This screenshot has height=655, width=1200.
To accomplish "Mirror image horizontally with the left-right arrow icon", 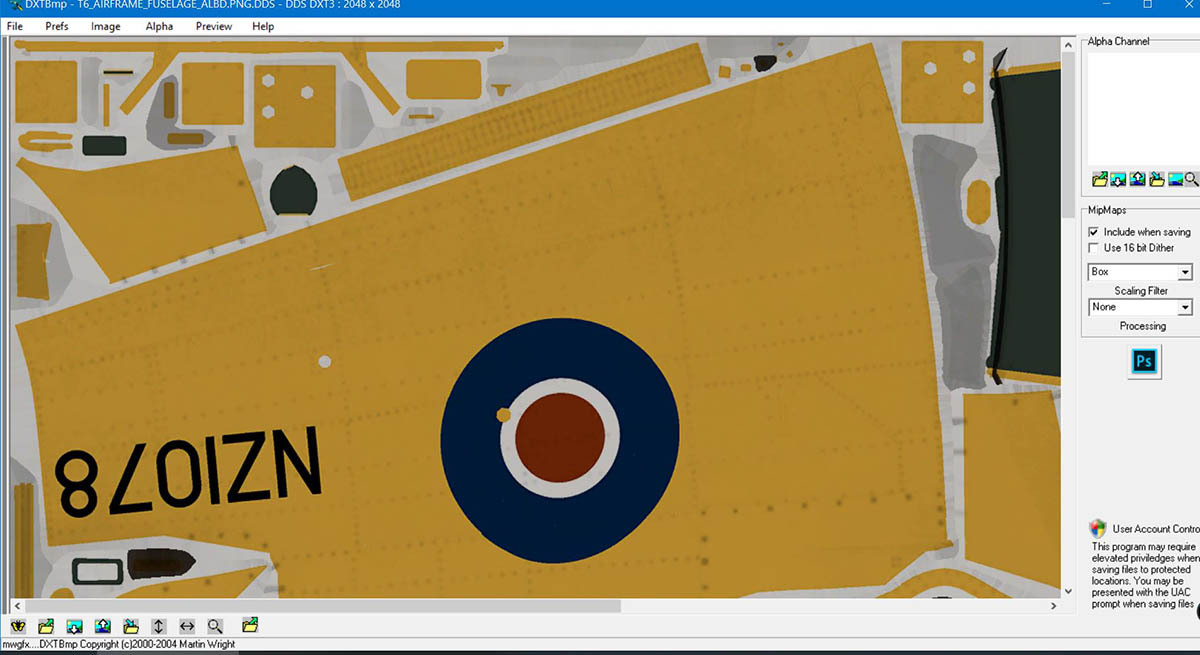I will 187,626.
